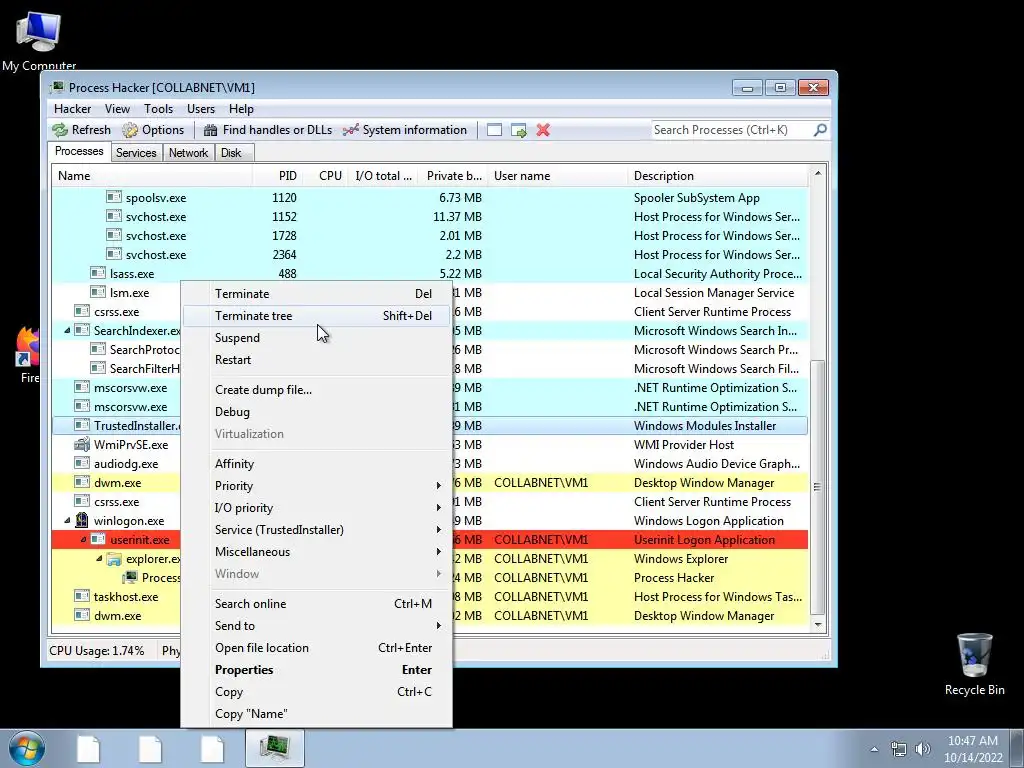Sort by the Description column header
Screen dimensions: 1024x768
[718, 176]
